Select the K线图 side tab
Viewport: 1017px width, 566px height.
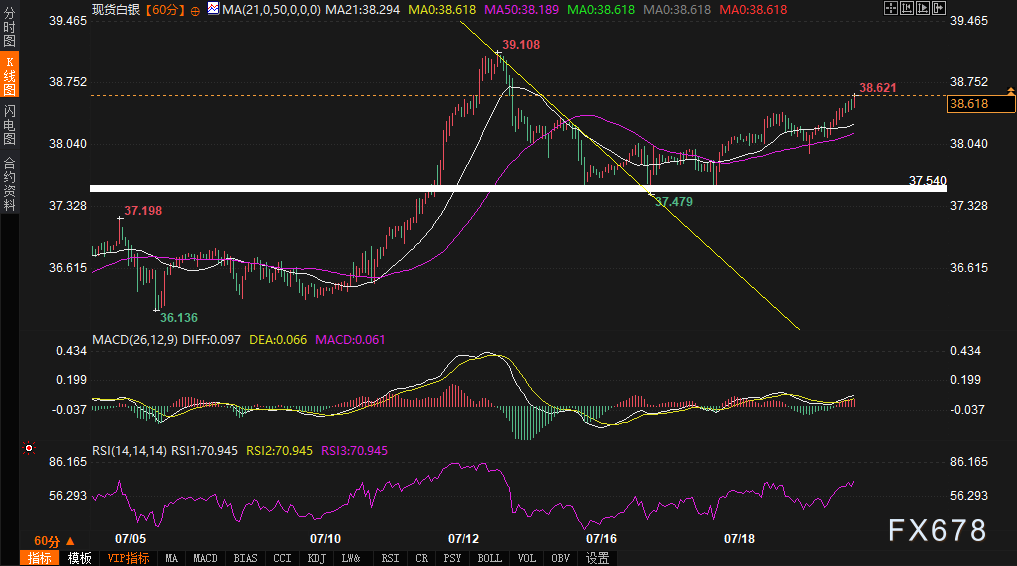click(x=9, y=75)
